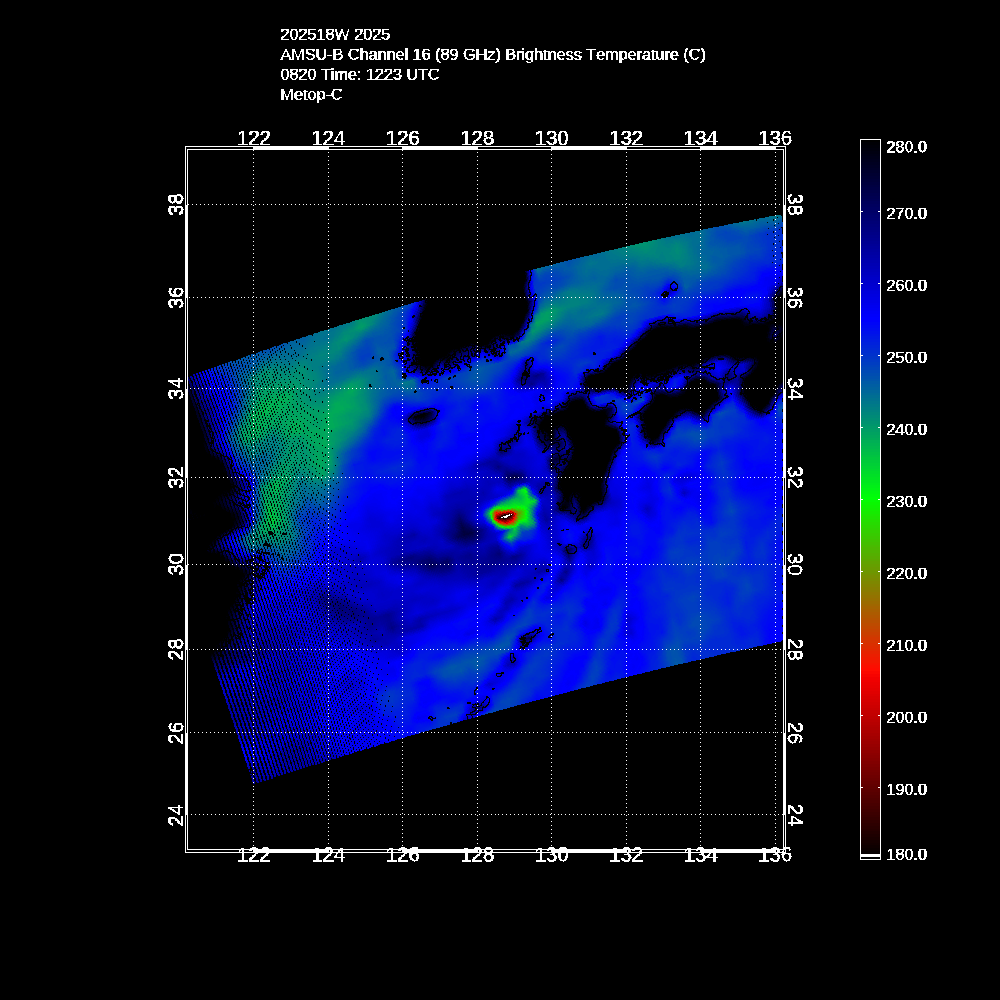Click latitude label 28 on the right axis
Image resolution: width=1000 pixels, height=1000 pixels.
(x=795, y=649)
